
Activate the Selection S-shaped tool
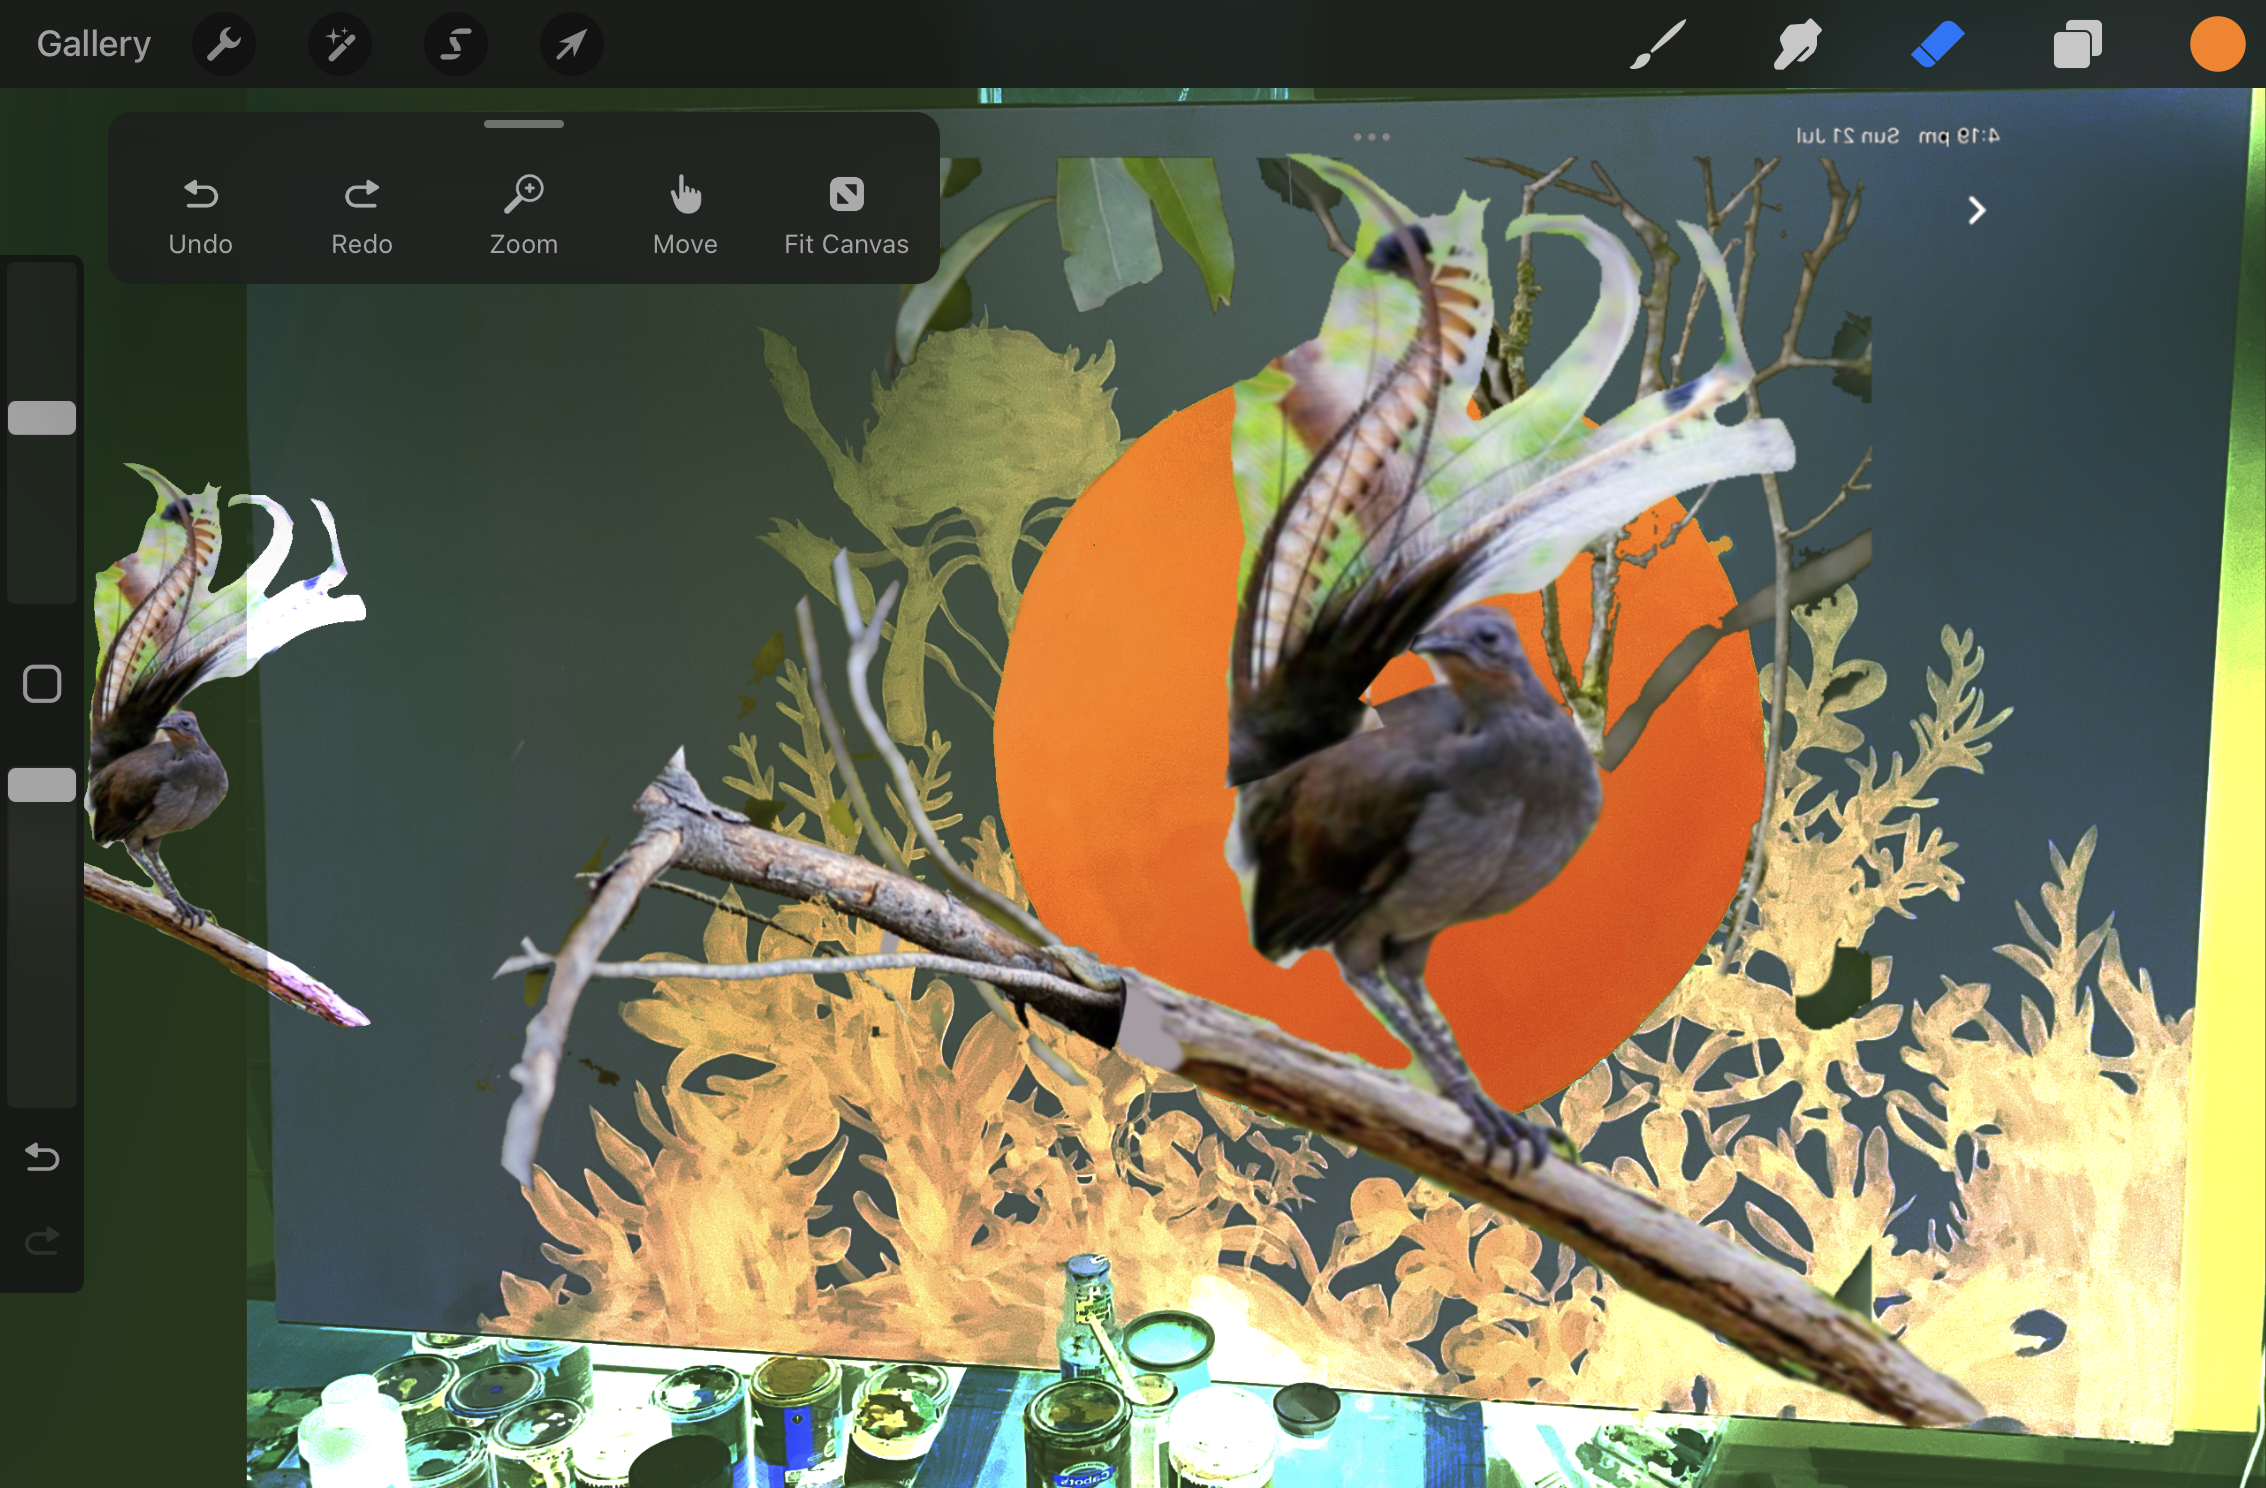point(456,44)
